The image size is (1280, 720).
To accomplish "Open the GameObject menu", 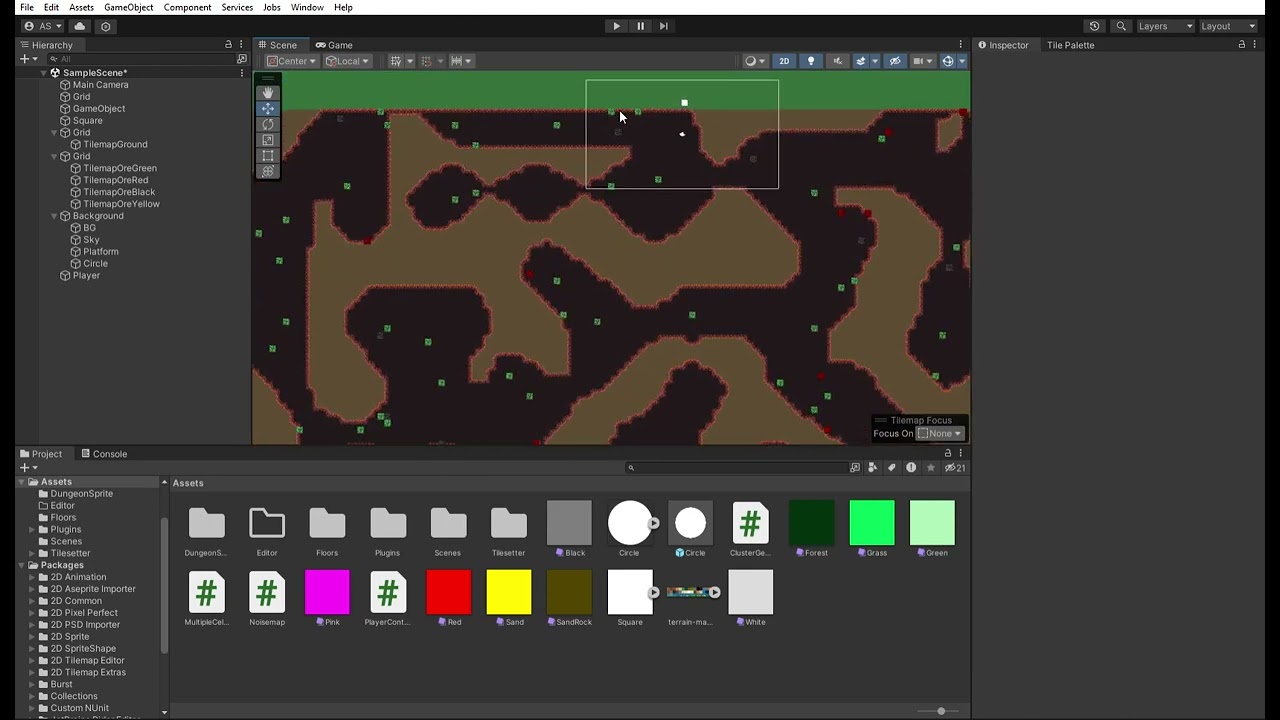I will click(x=129, y=7).
